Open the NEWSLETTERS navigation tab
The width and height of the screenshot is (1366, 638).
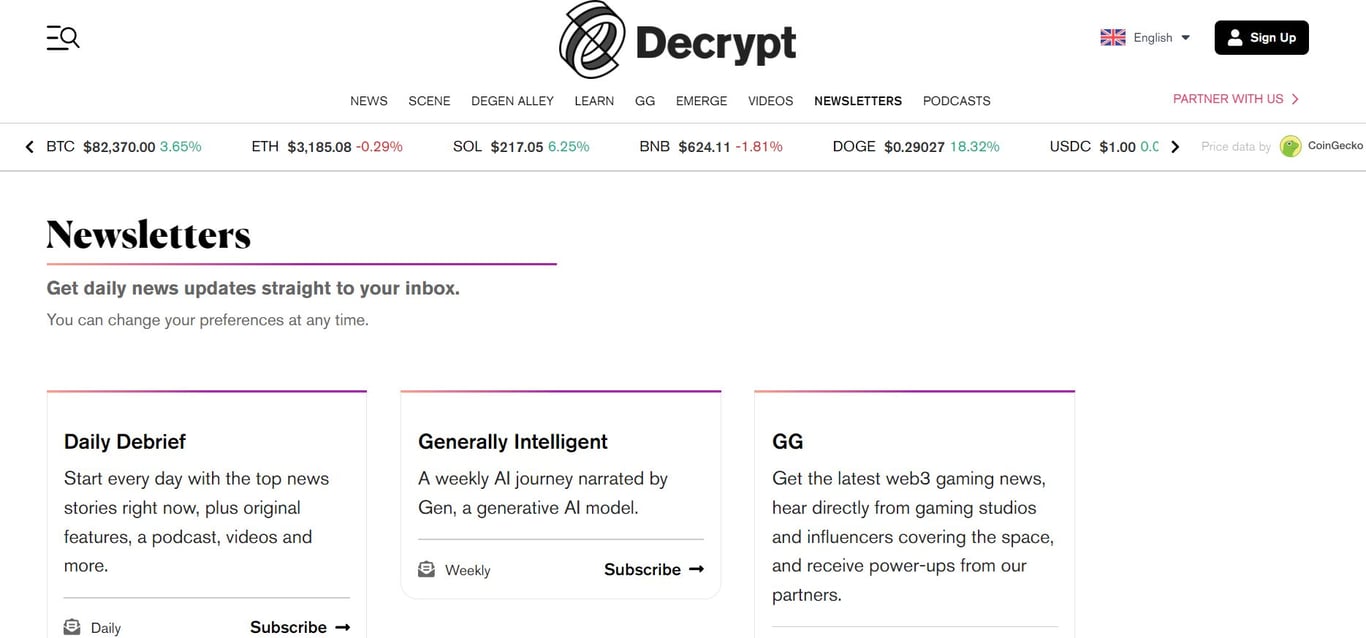click(x=857, y=101)
